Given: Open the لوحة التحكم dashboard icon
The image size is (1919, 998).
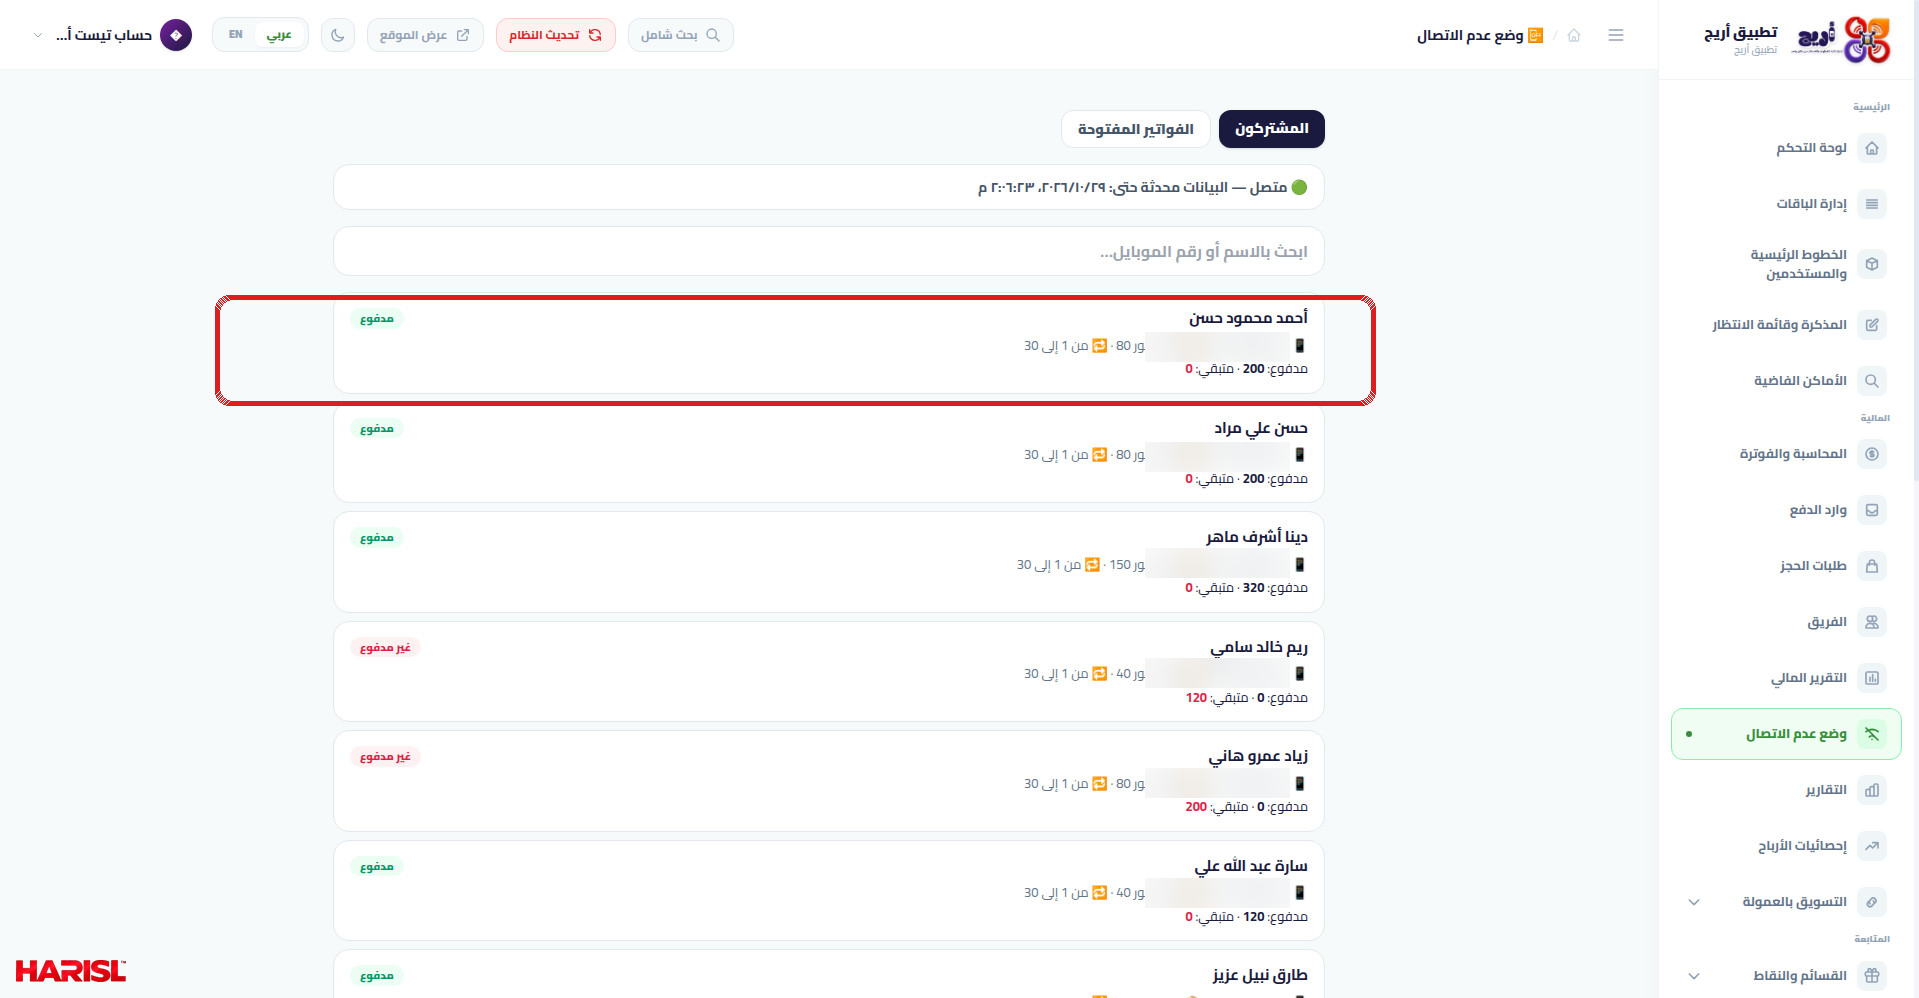Looking at the screenshot, I should coord(1871,148).
